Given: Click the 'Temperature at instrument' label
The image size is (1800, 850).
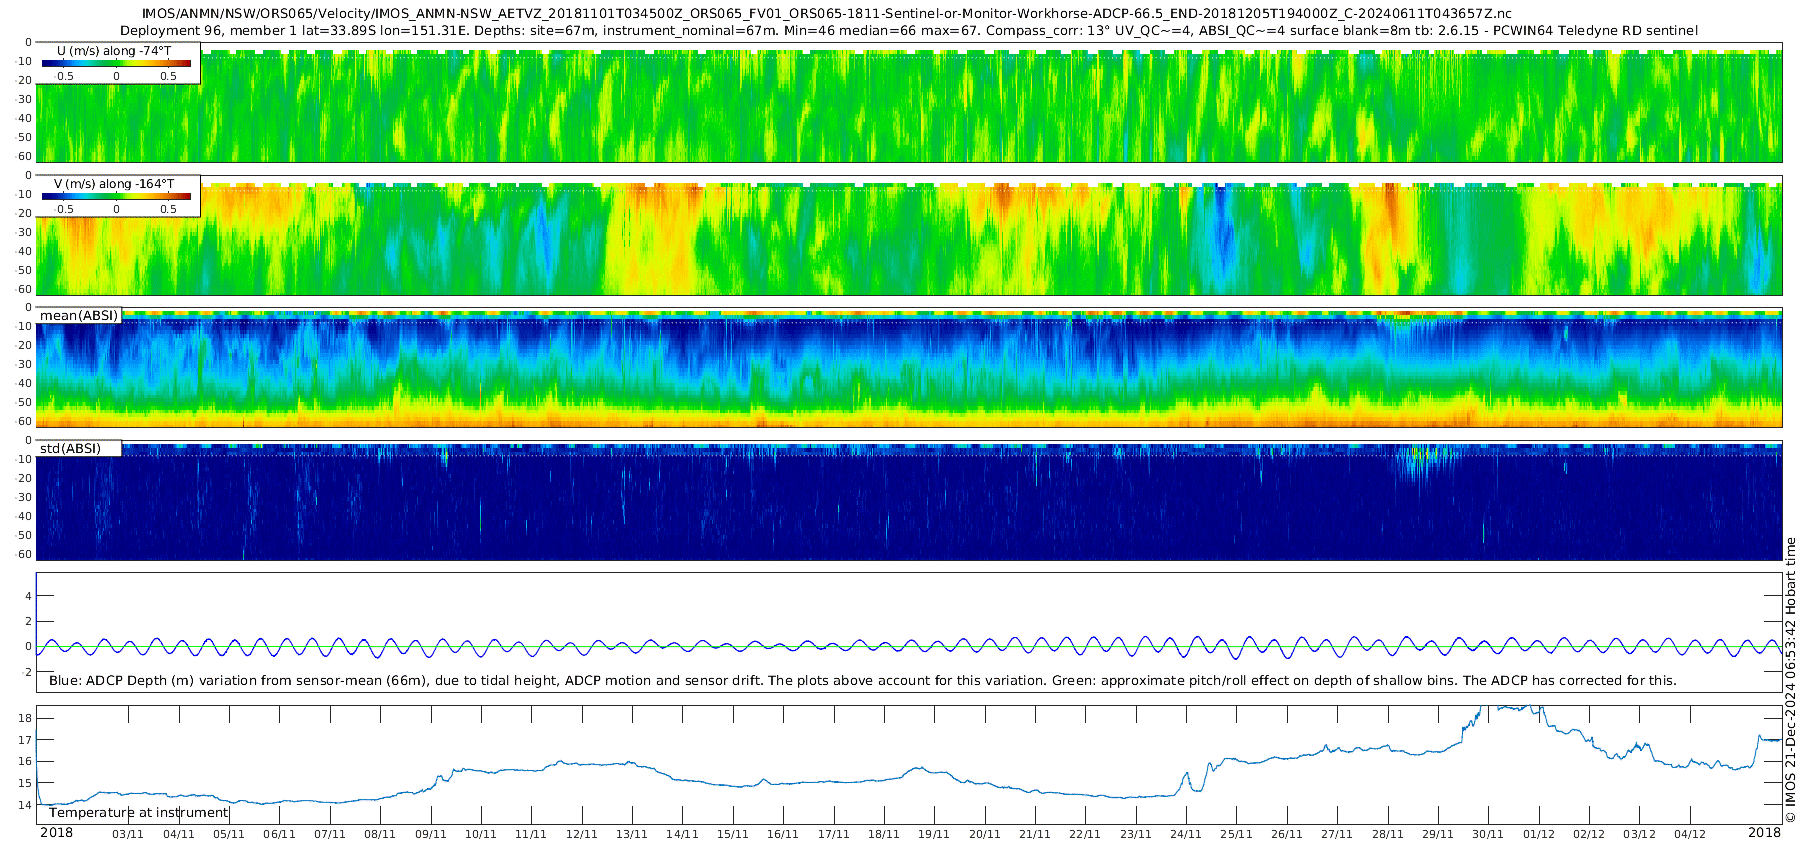Looking at the screenshot, I should (138, 812).
